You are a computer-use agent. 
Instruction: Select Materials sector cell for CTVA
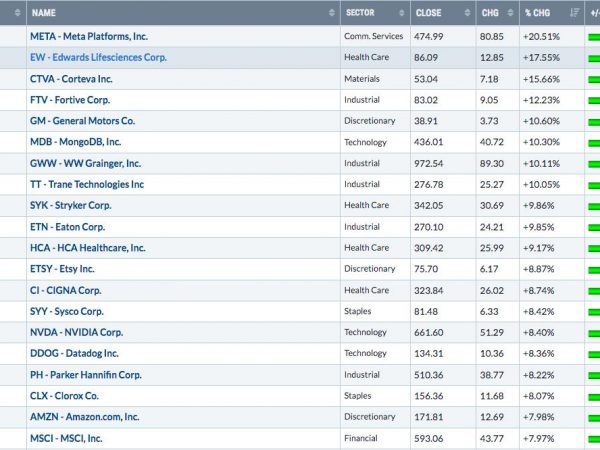tap(362, 79)
